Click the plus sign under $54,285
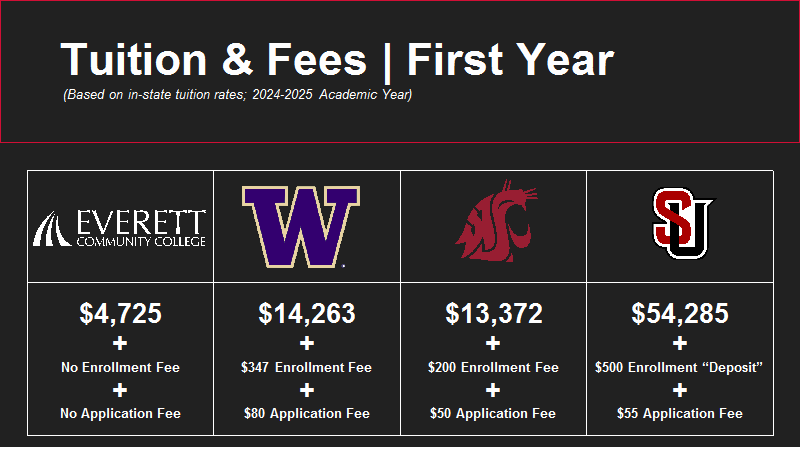The height and width of the screenshot is (450, 800). (x=680, y=343)
